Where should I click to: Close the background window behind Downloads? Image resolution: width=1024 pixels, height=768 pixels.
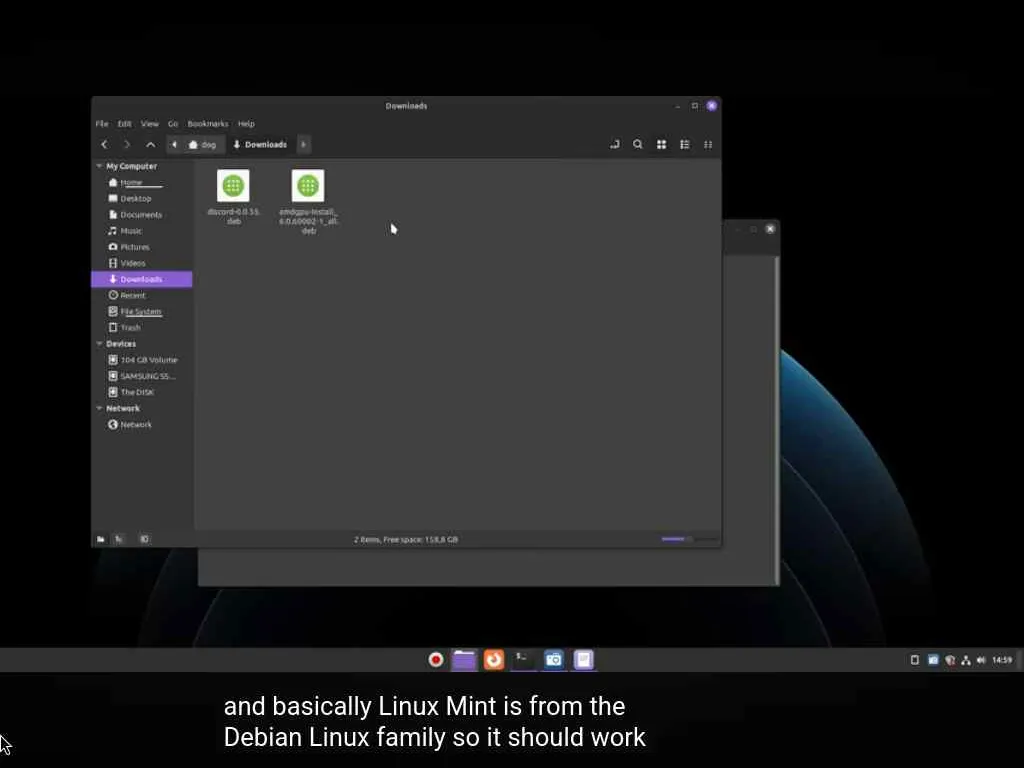pos(771,229)
